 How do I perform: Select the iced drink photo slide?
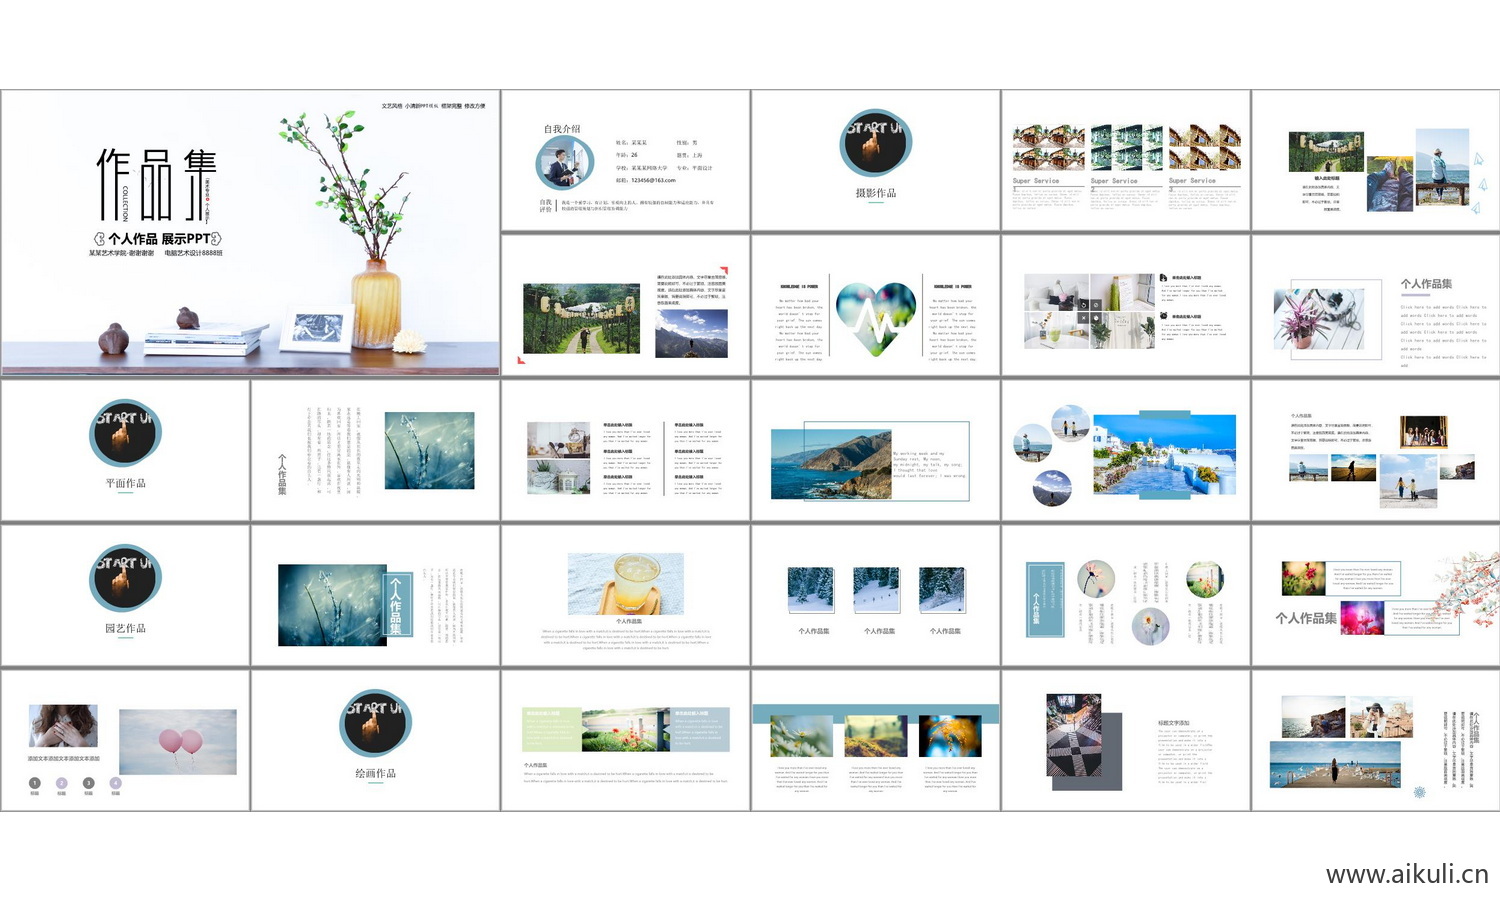coord(625,595)
